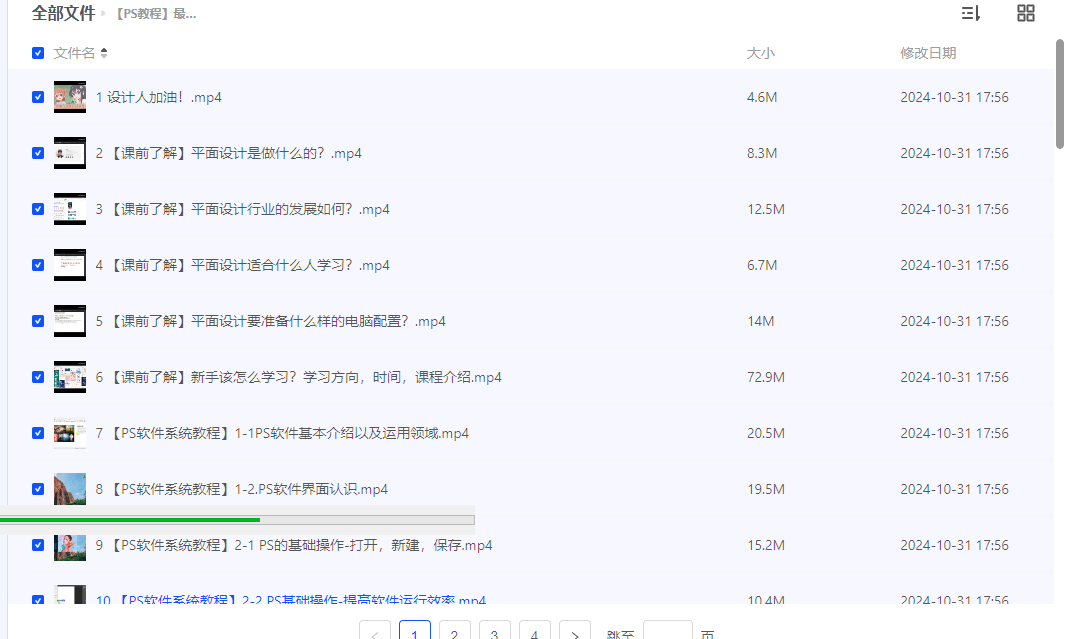Open file 3 平面设计行业的发展如何？.mp4
Viewport: 1065px width, 639px height.
tap(242, 209)
